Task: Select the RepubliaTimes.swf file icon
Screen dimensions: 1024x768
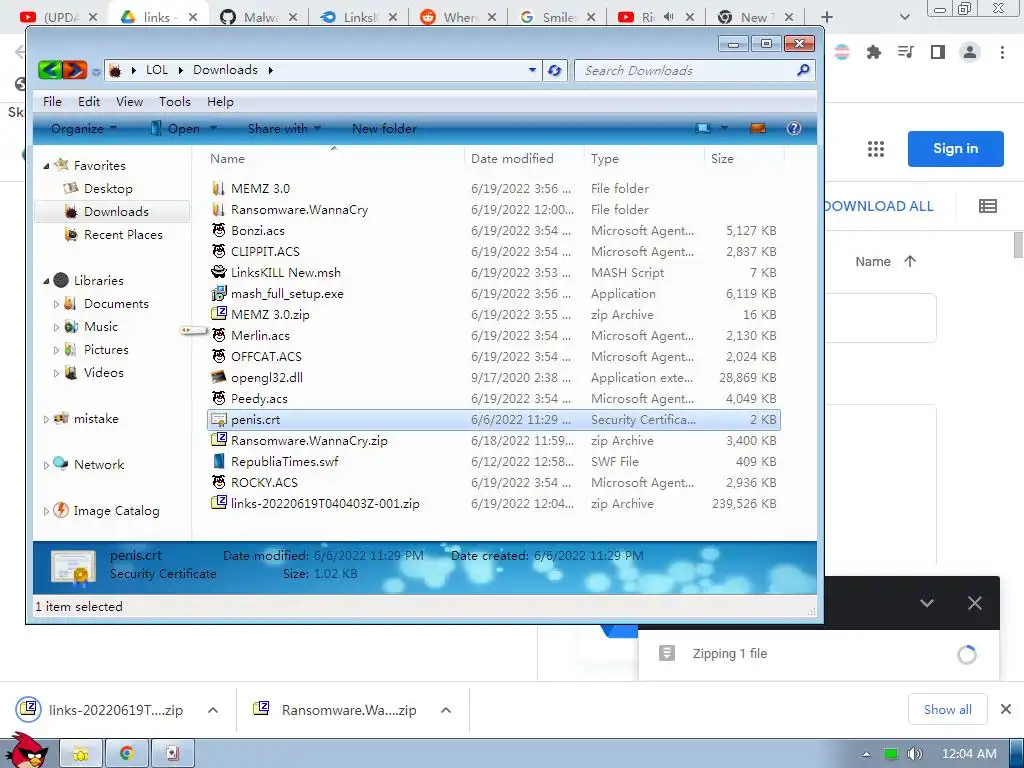Action: (x=219, y=461)
